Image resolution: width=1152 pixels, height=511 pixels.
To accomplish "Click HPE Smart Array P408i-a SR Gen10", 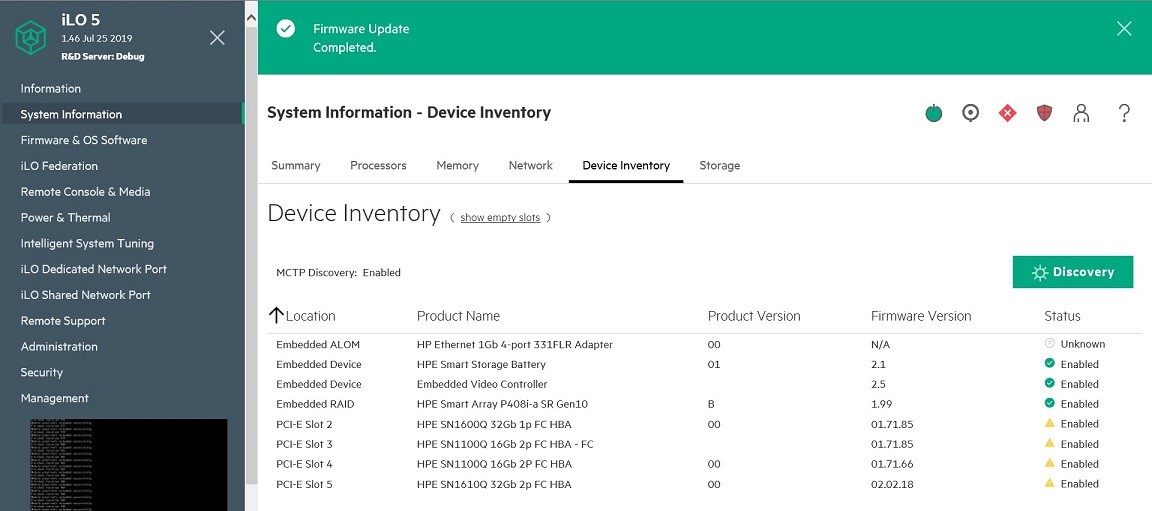I will (x=503, y=404).
